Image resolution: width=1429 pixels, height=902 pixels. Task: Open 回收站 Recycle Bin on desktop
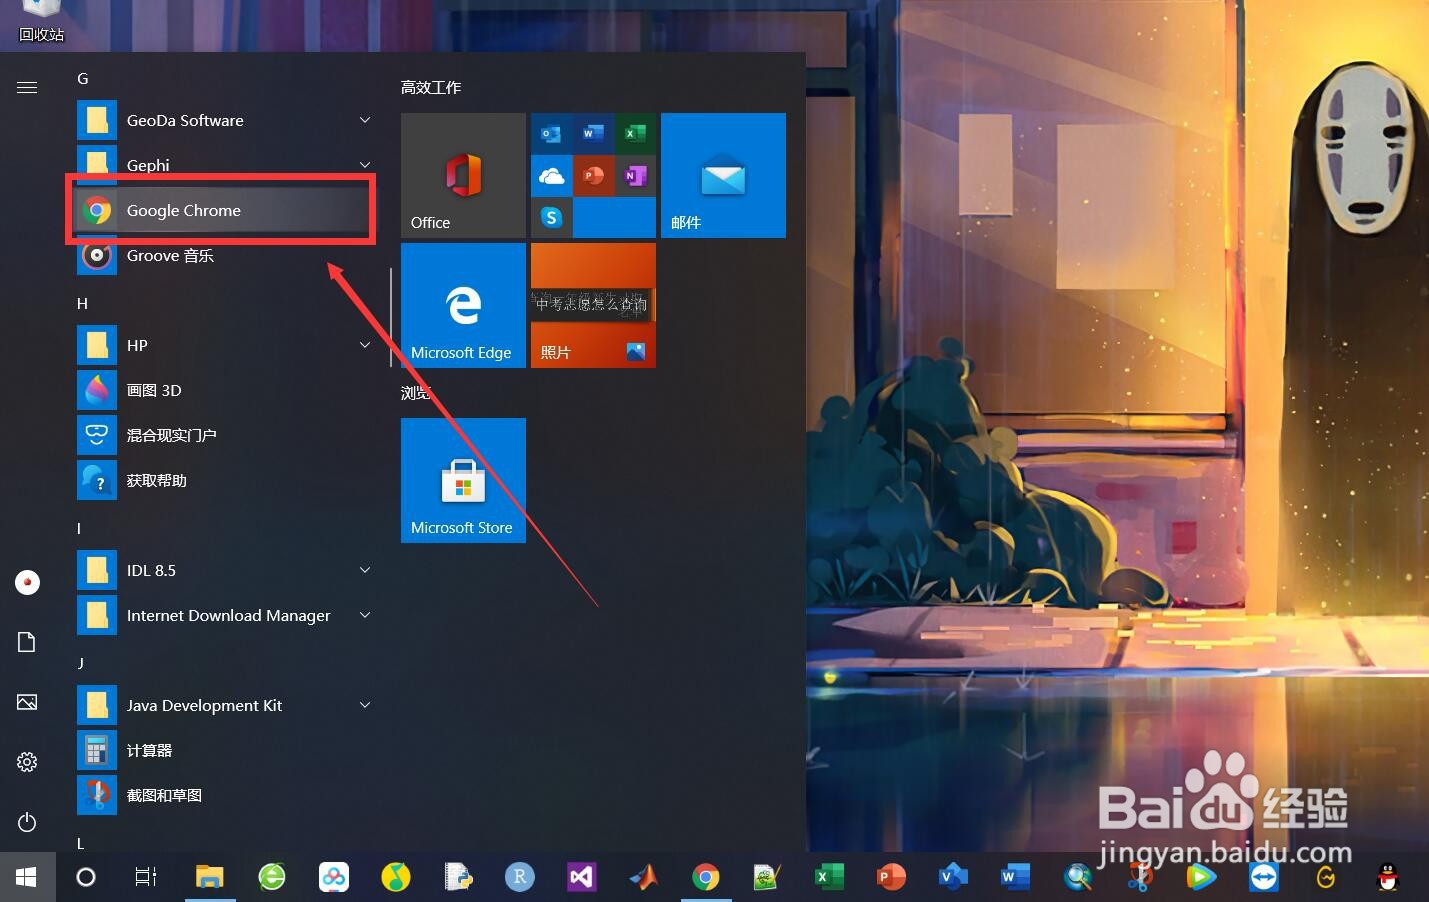click(41, 21)
